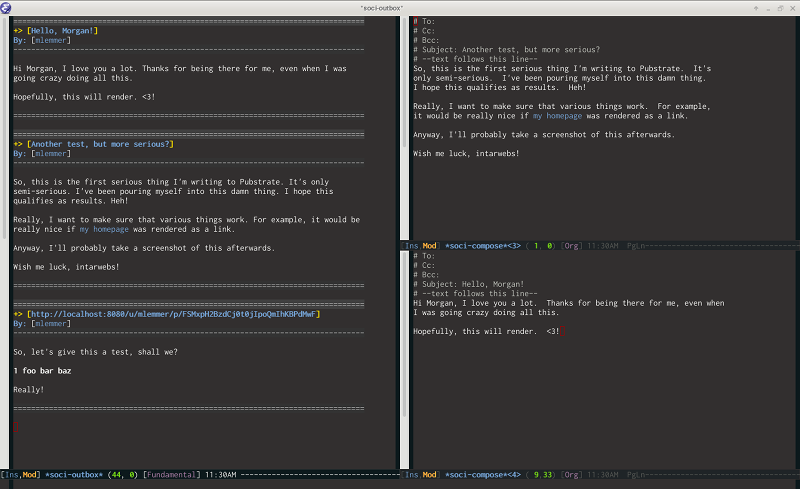Viewport: 800px width, 489px height.
Task: Open the 'Hello, Morgan!' post title link
Action: coord(62,31)
